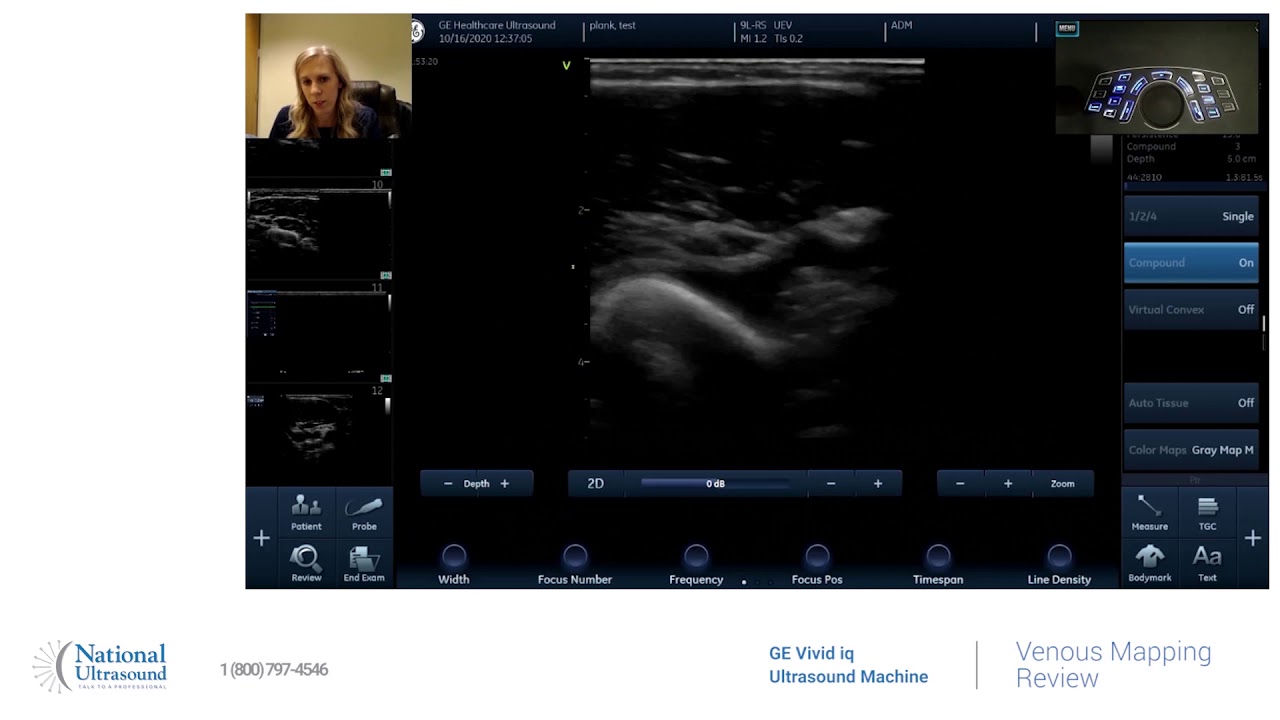Screen dimensions: 1280x720
Task: Select the Bodymark icon
Action: 1150,564
